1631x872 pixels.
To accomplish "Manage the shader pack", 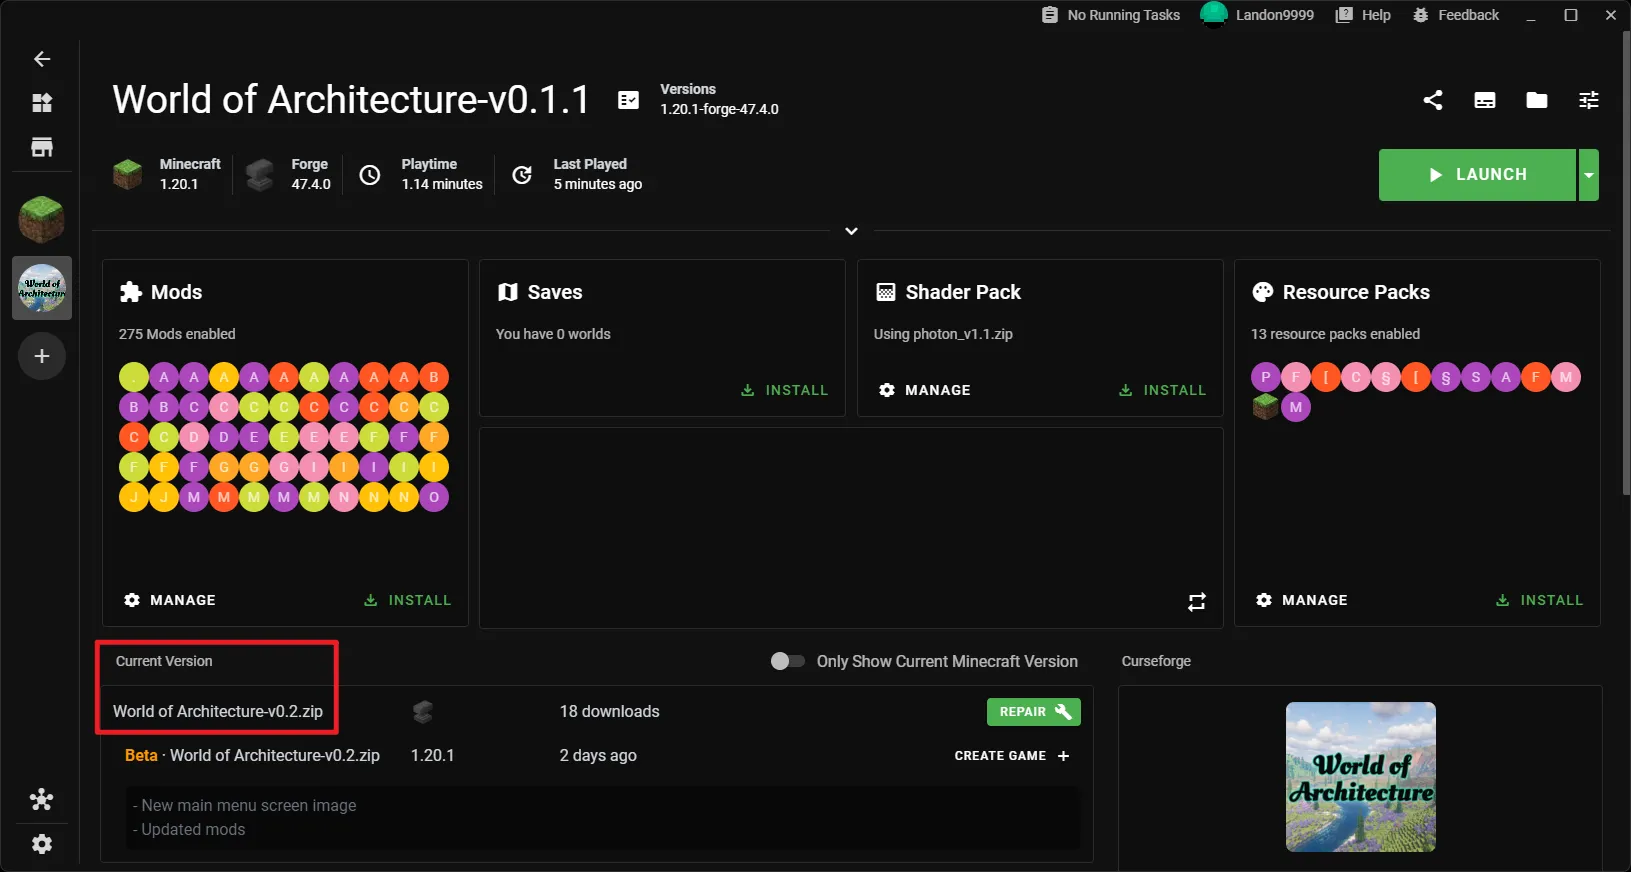I will (925, 390).
